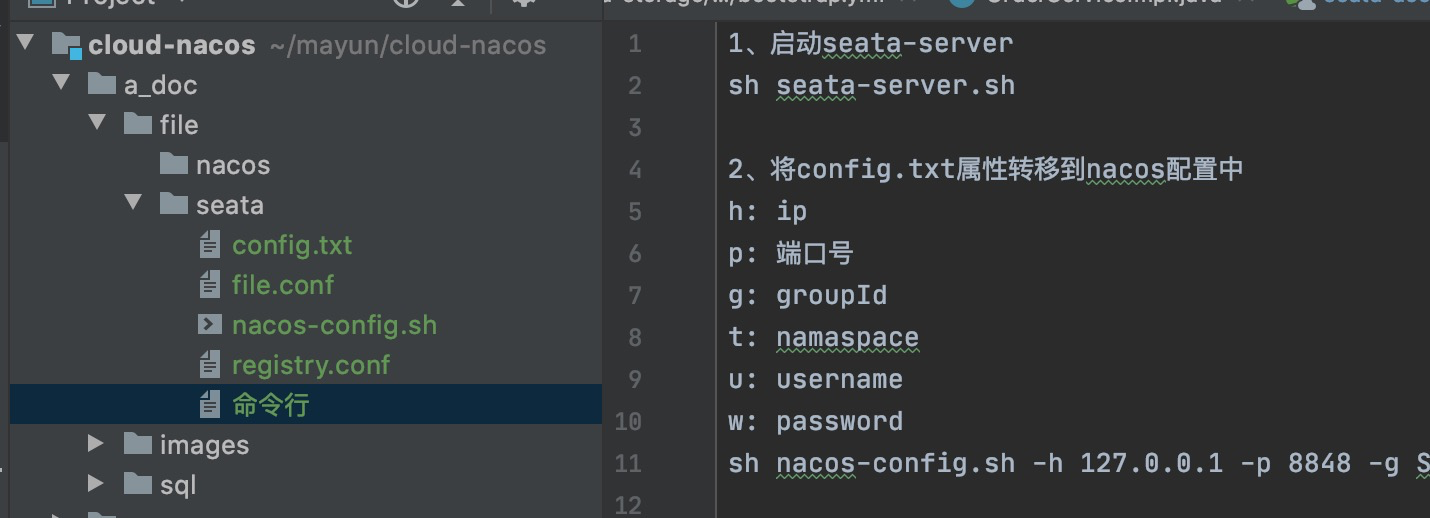This screenshot has height=518, width=1430.
Task: Click the line '1、启动seata-server' in editor
Action: 871,44
